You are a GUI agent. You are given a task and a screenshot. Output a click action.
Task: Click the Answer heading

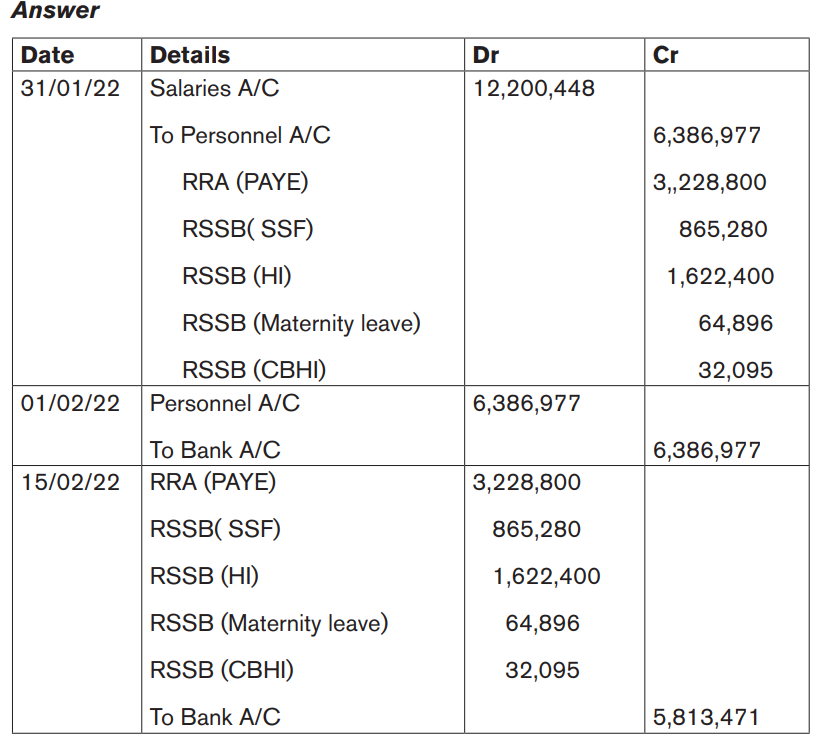55,10
